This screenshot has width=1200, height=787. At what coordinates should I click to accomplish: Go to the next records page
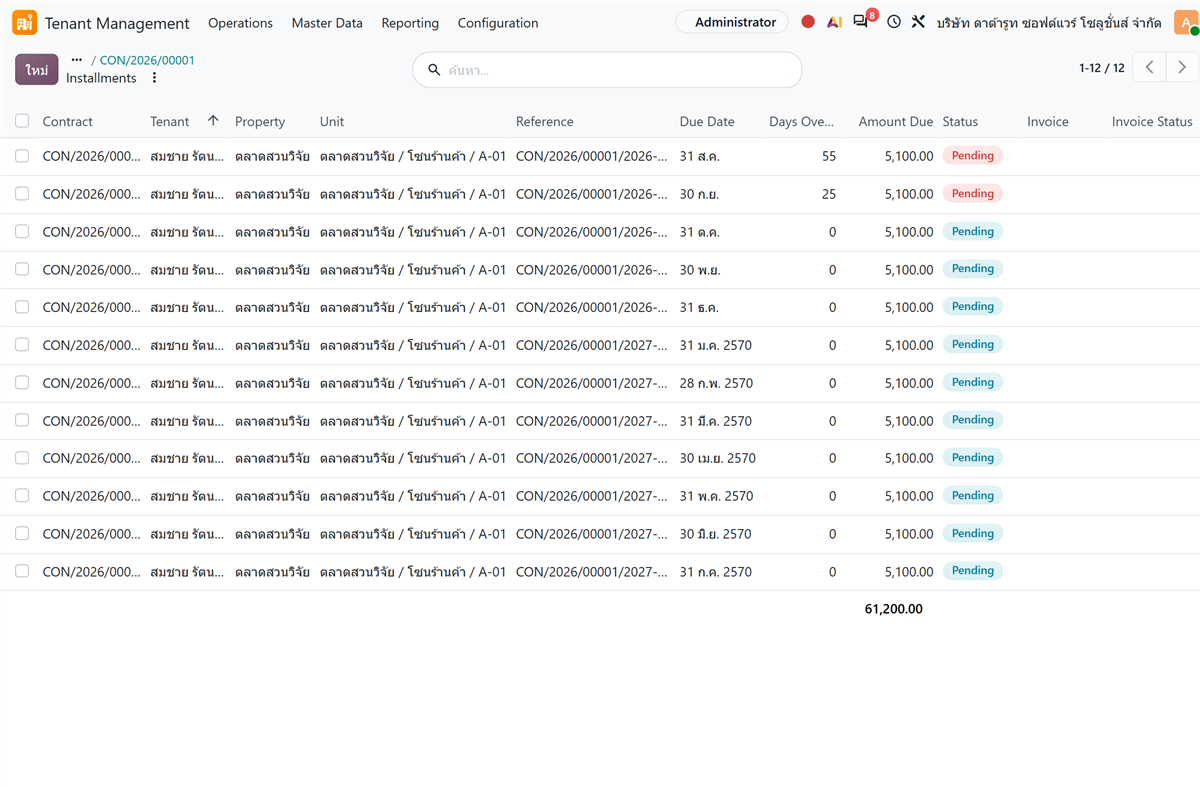click(1182, 68)
